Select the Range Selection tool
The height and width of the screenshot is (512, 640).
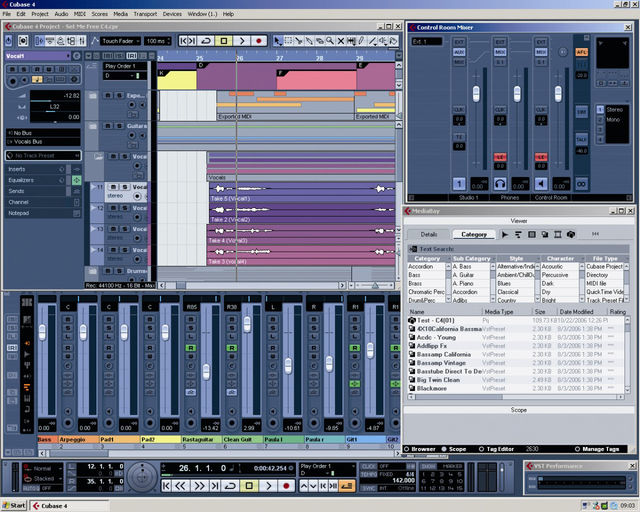click(288, 41)
